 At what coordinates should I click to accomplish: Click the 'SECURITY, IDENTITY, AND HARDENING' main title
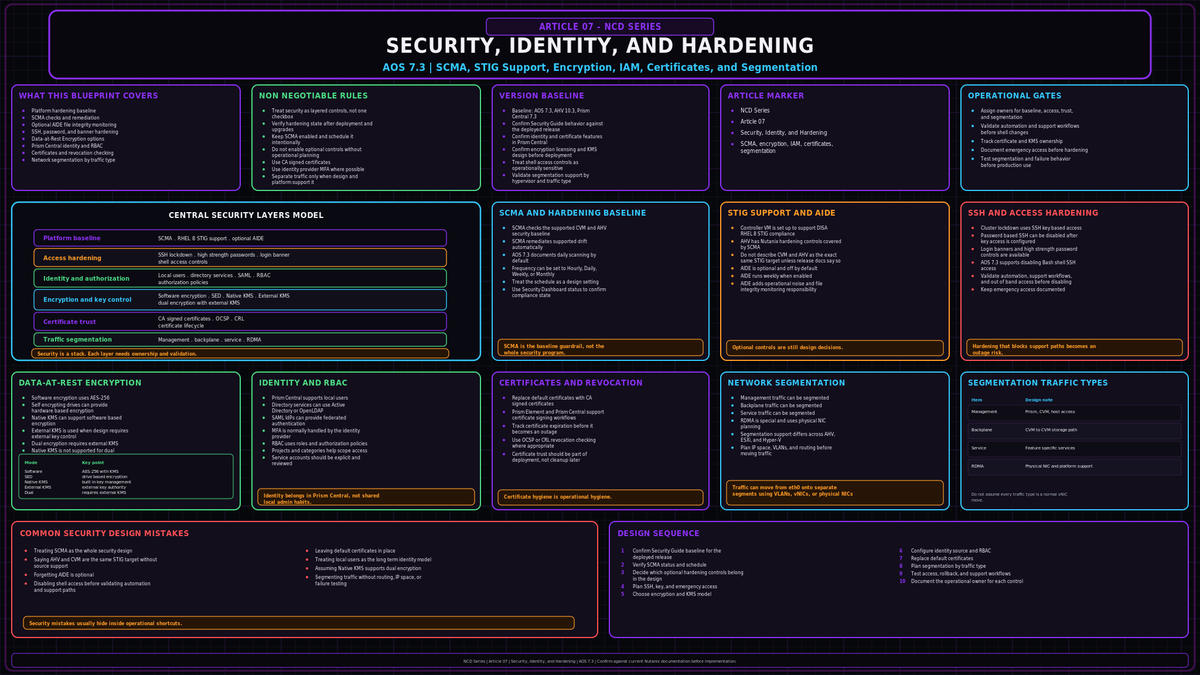600,46
